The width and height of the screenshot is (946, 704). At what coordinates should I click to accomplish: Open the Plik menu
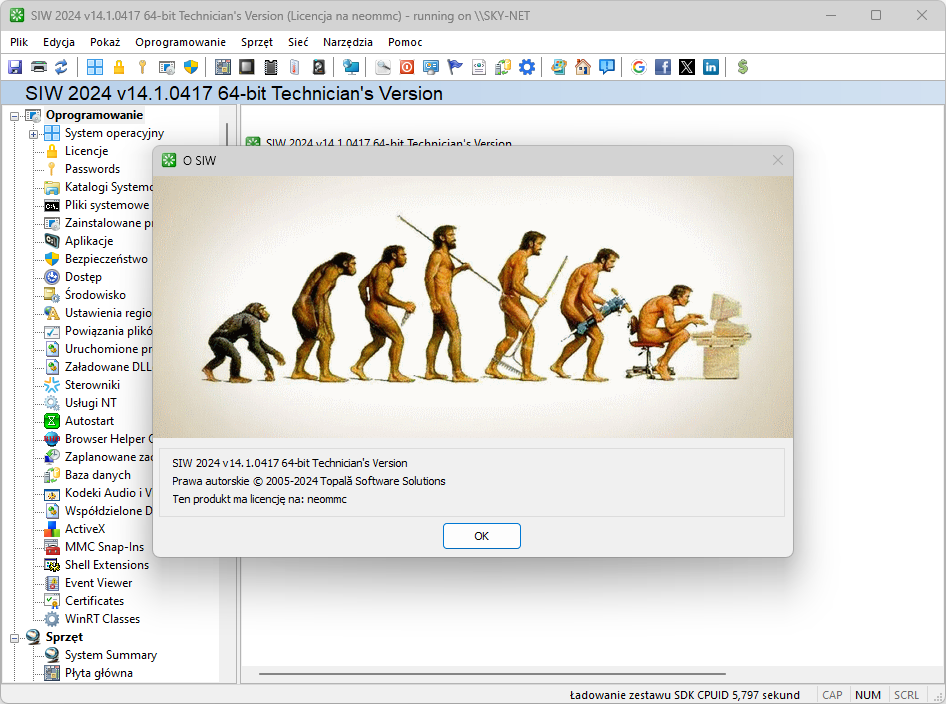click(19, 42)
